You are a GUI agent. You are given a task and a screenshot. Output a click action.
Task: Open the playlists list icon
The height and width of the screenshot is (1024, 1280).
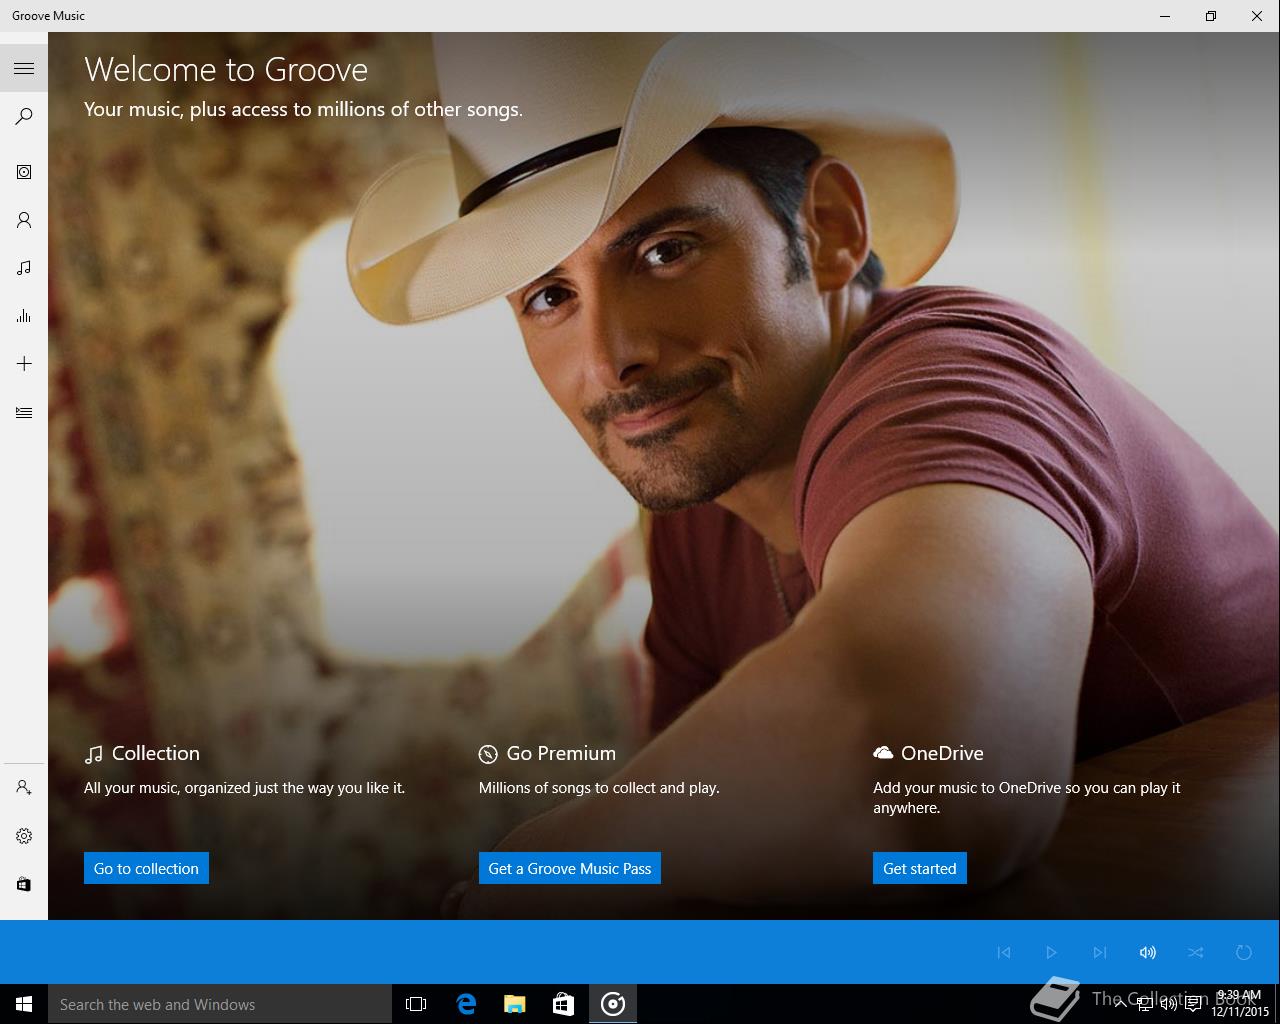pyautogui.click(x=24, y=412)
